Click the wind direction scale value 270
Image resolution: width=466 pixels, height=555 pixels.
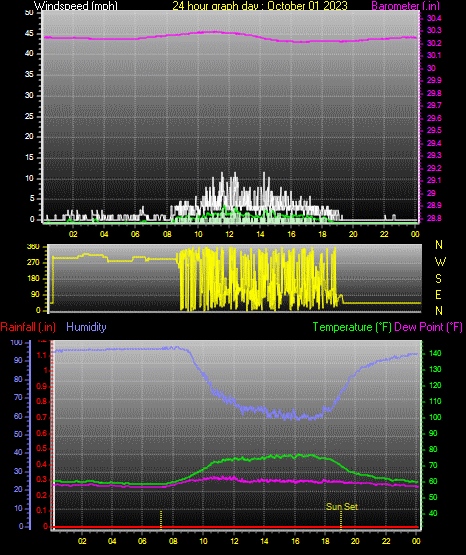tap(33, 262)
